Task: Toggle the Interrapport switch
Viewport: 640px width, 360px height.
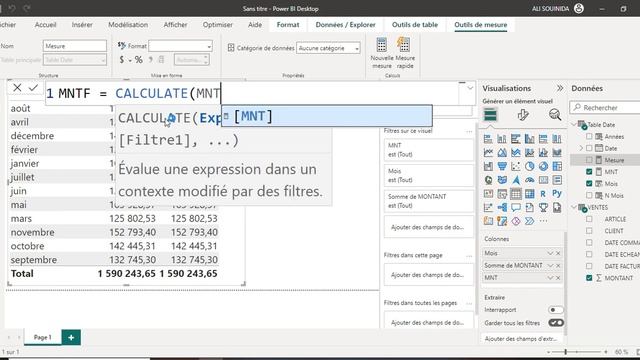Action: tap(556, 310)
